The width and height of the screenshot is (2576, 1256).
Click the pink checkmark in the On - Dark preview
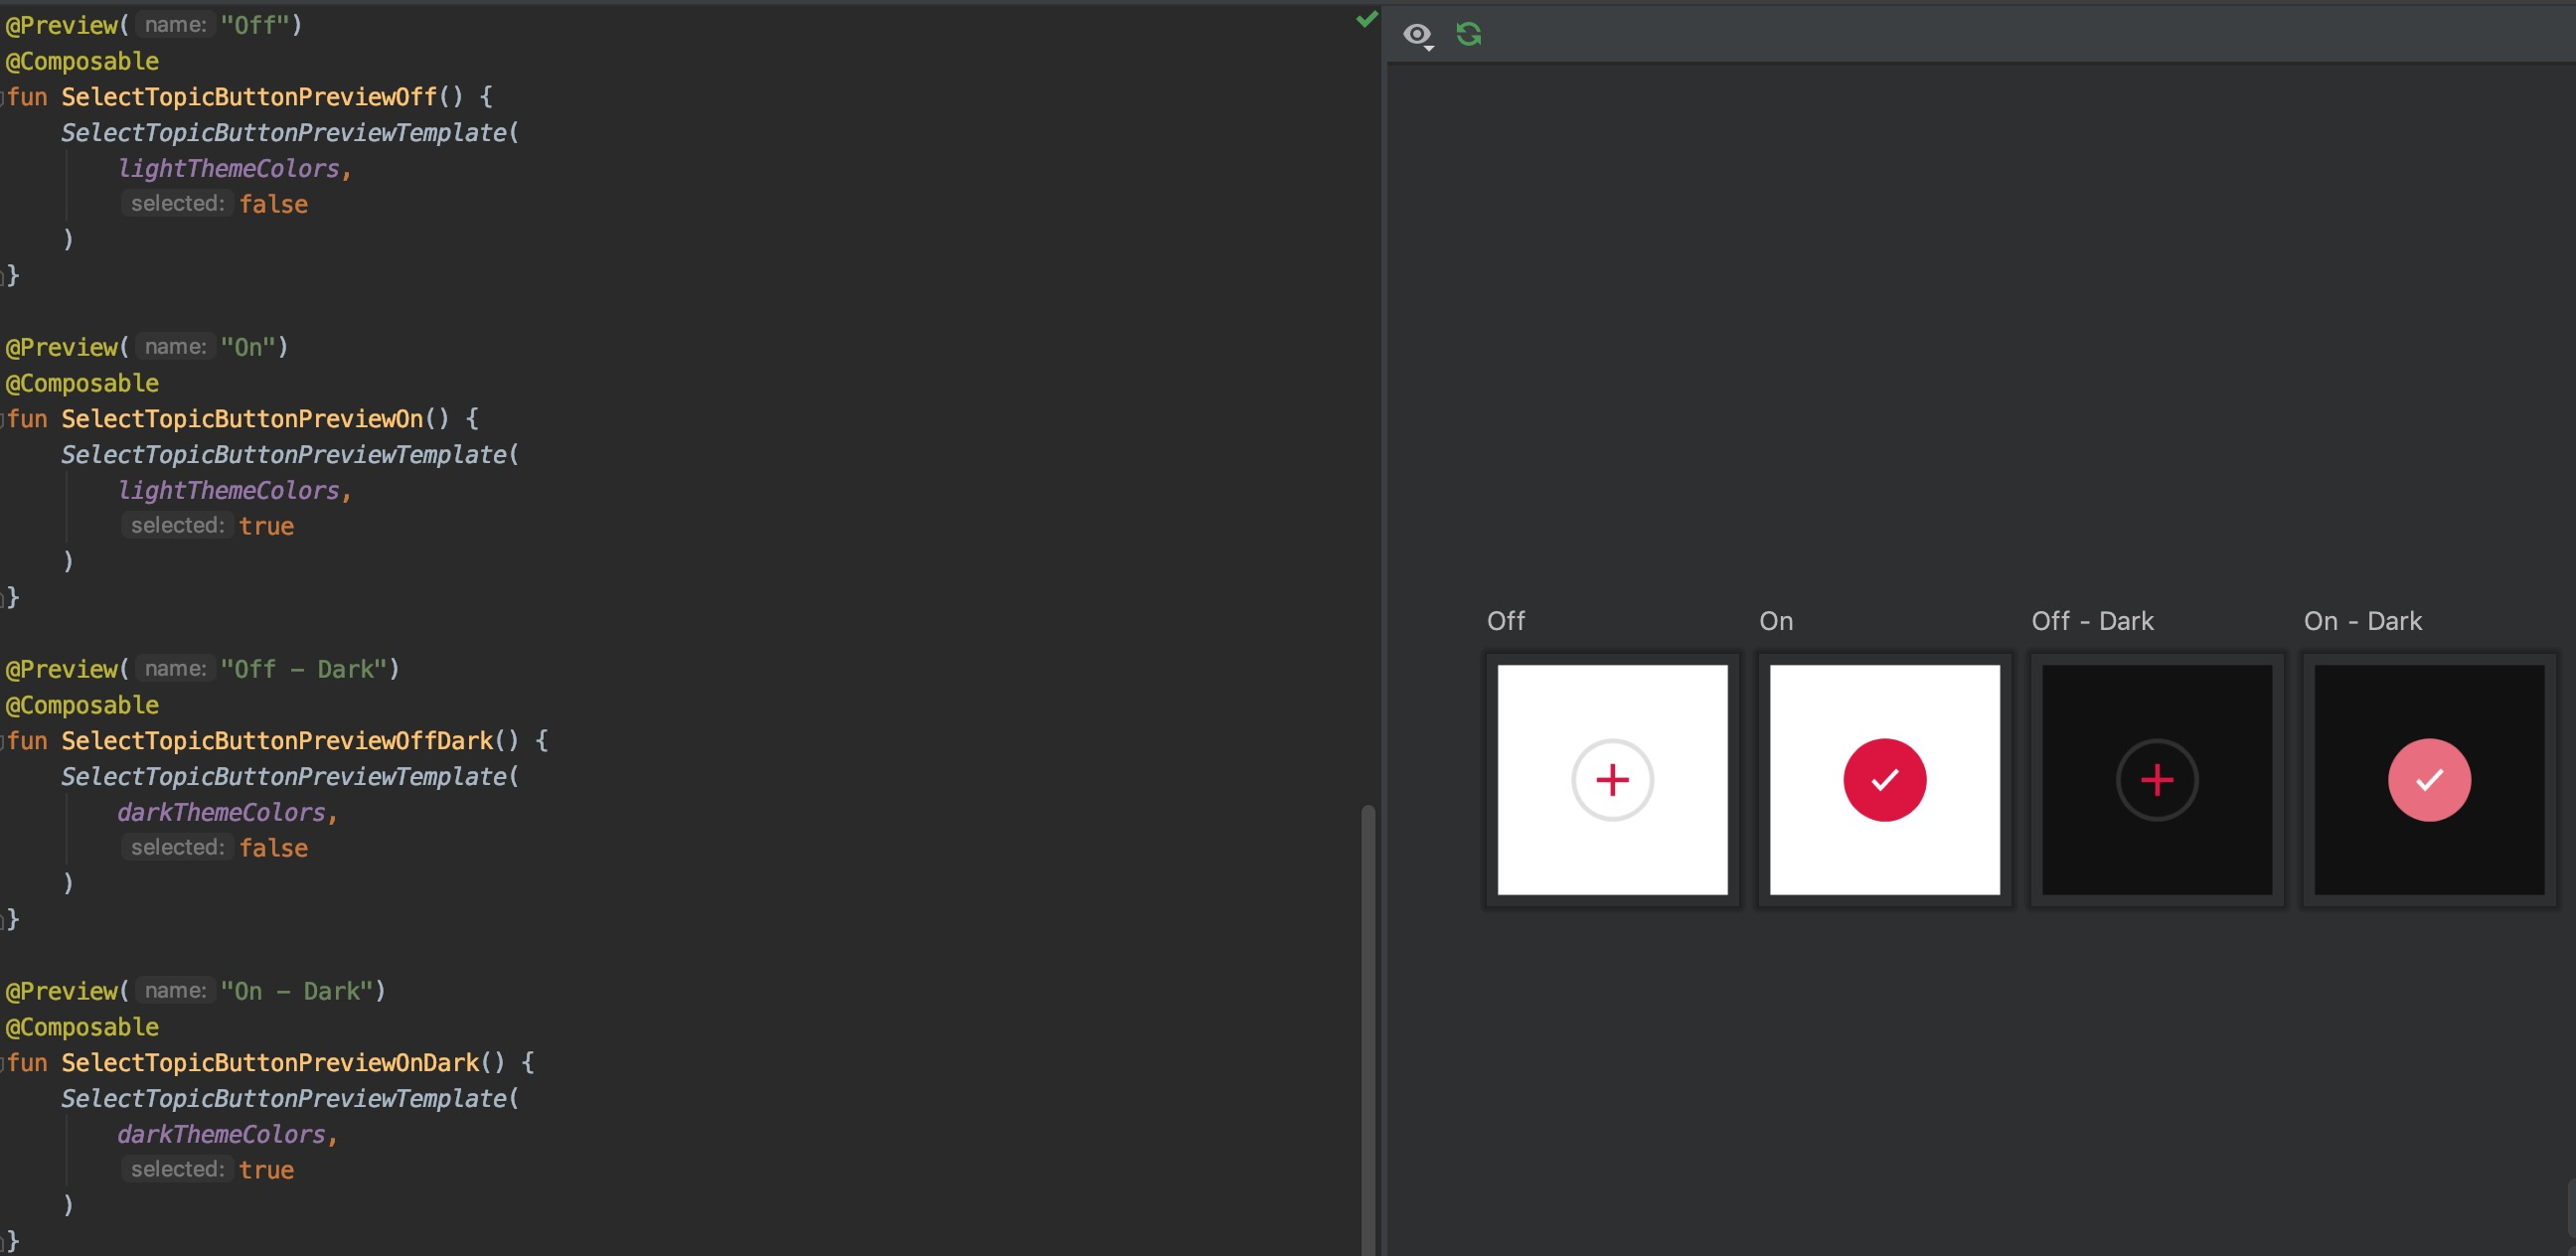coord(2430,780)
